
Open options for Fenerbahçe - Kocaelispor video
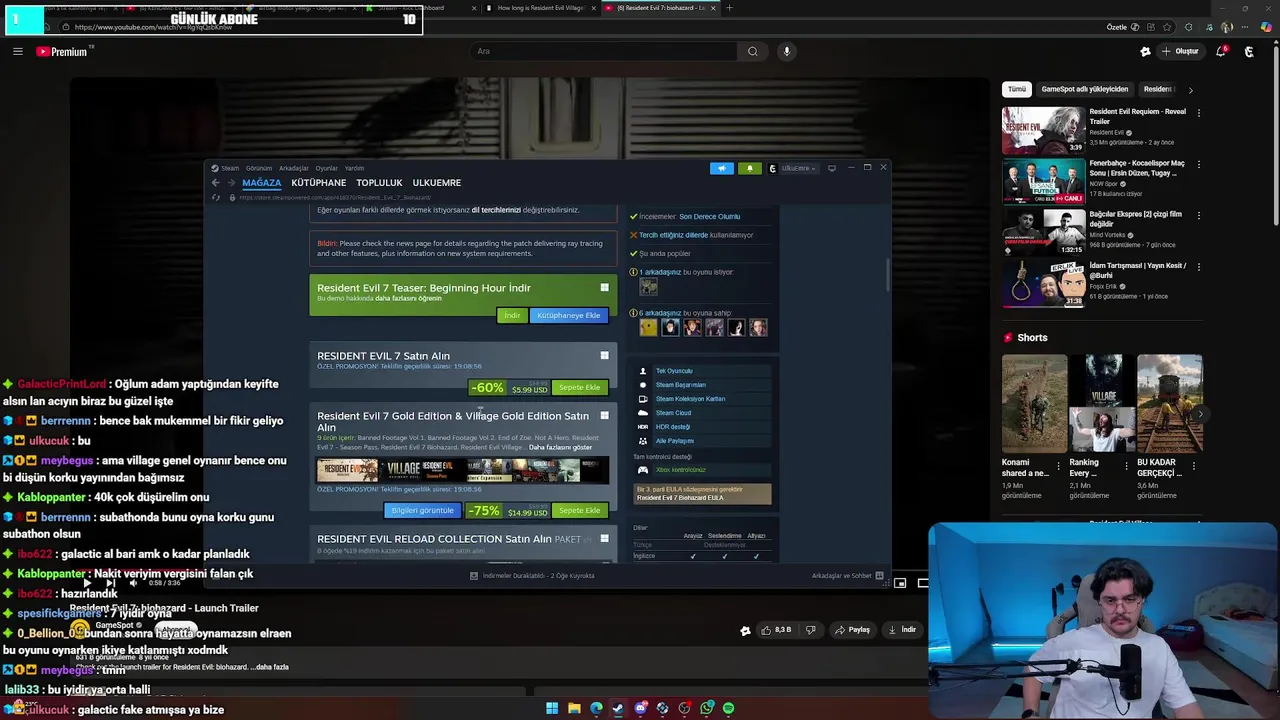(x=1198, y=164)
